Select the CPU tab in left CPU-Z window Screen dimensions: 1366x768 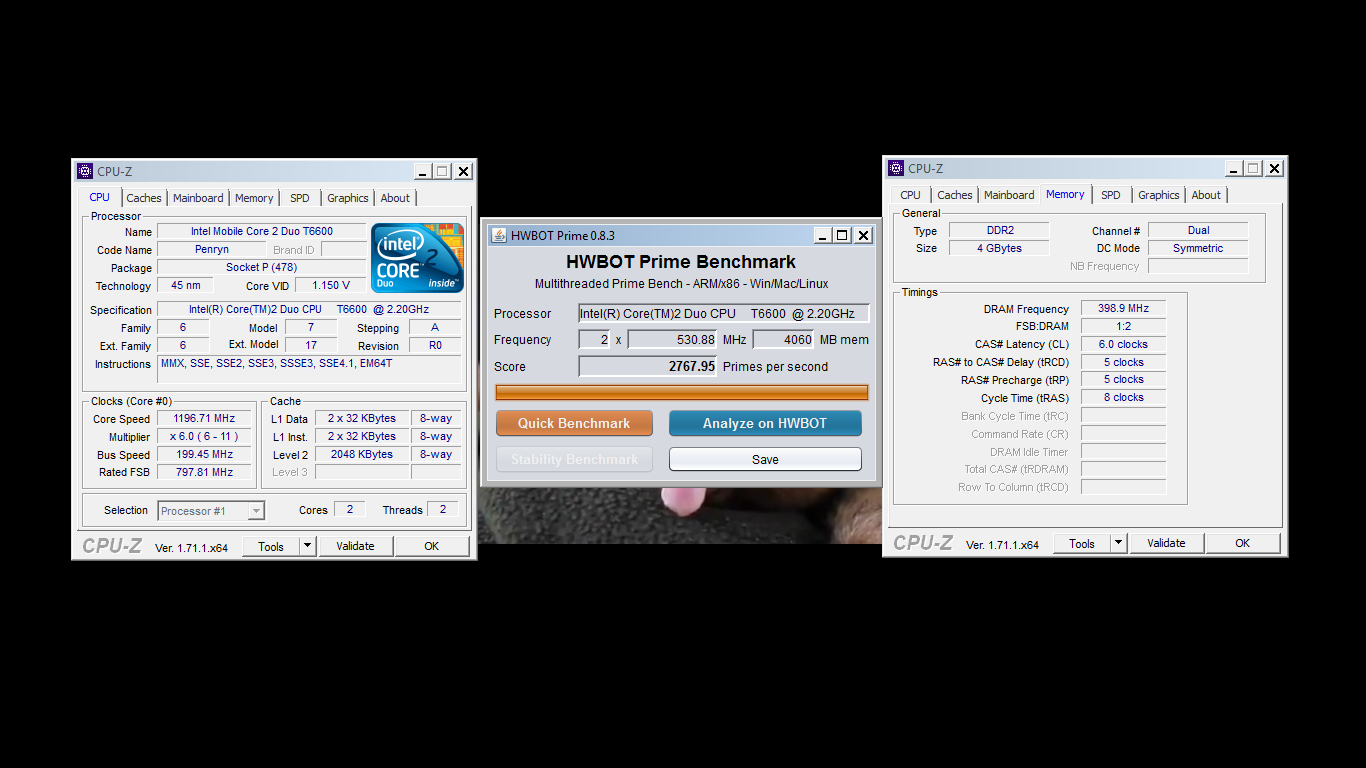click(x=100, y=197)
